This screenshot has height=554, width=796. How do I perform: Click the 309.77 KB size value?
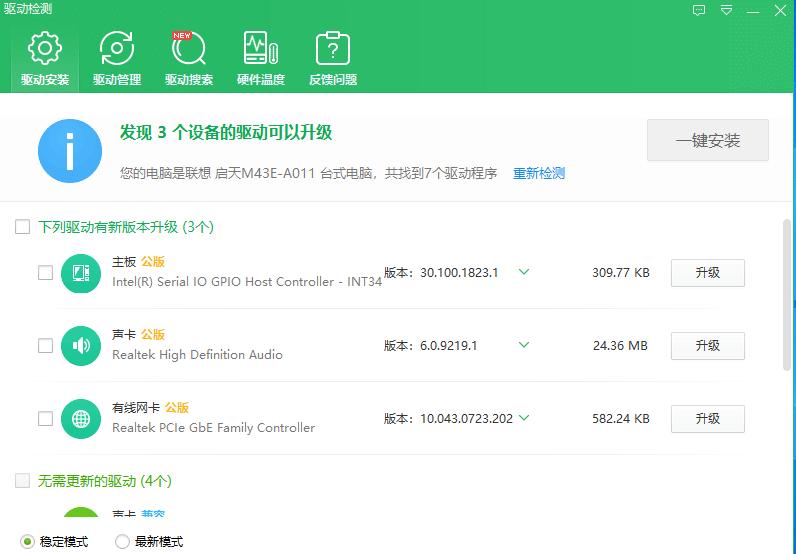coord(620,273)
